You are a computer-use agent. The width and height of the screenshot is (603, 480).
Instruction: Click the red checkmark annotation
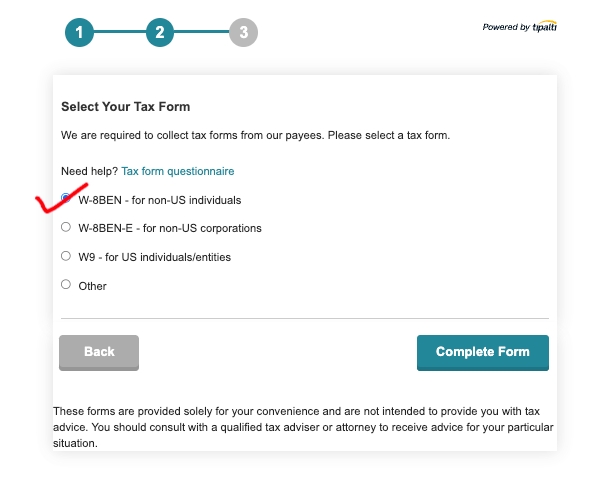point(62,198)
